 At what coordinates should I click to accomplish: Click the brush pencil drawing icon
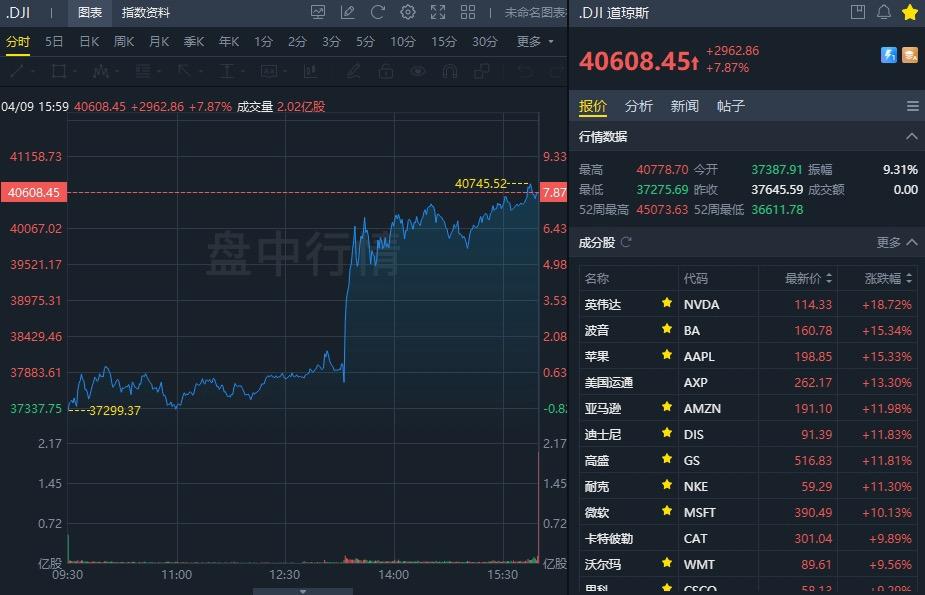[x=353, y=71]
